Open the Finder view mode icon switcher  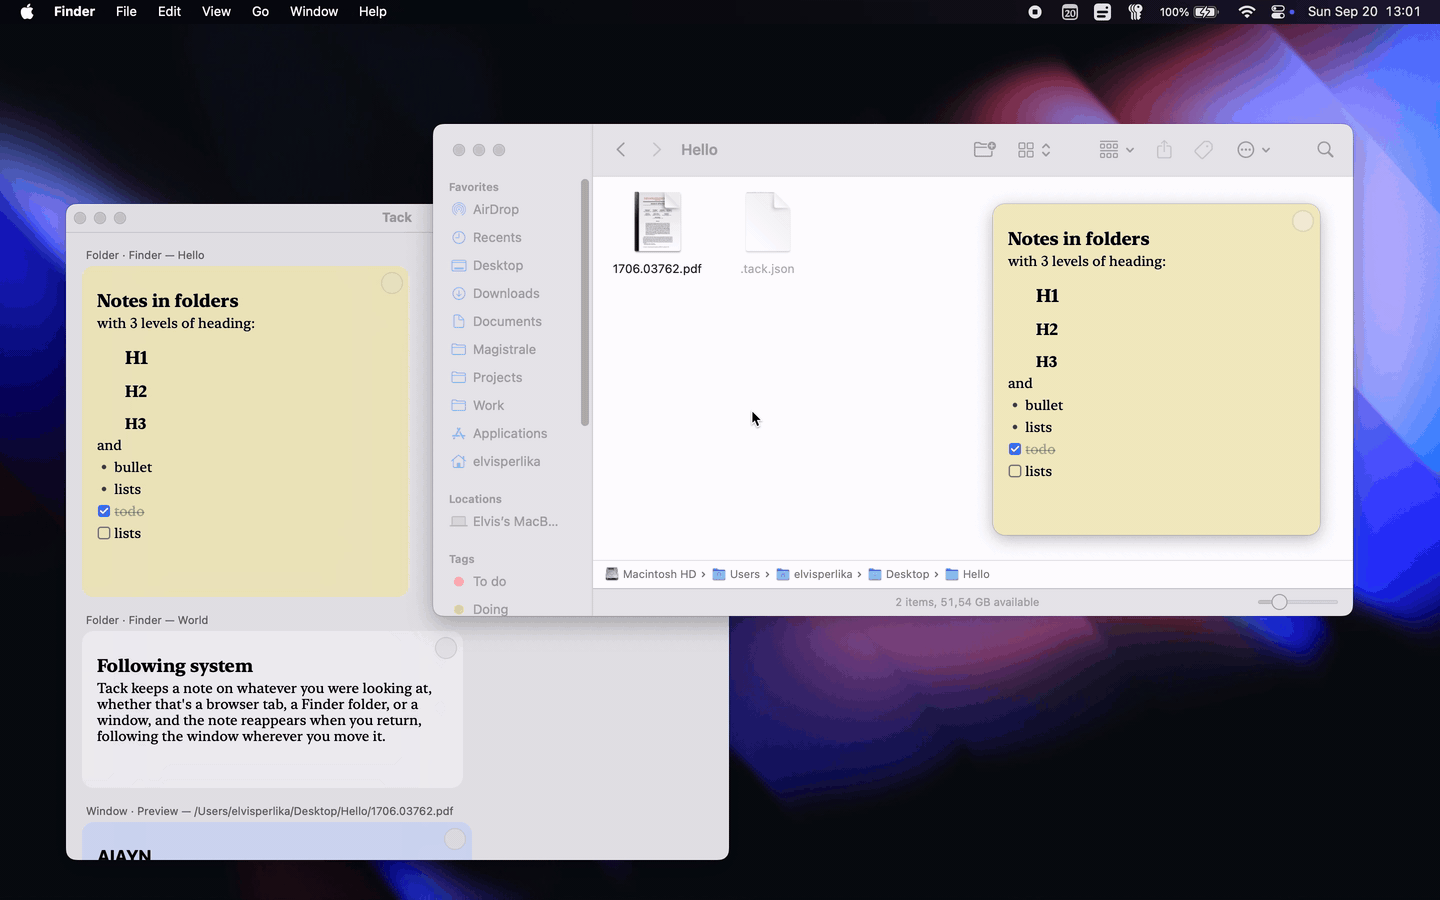pos(1035,150)
